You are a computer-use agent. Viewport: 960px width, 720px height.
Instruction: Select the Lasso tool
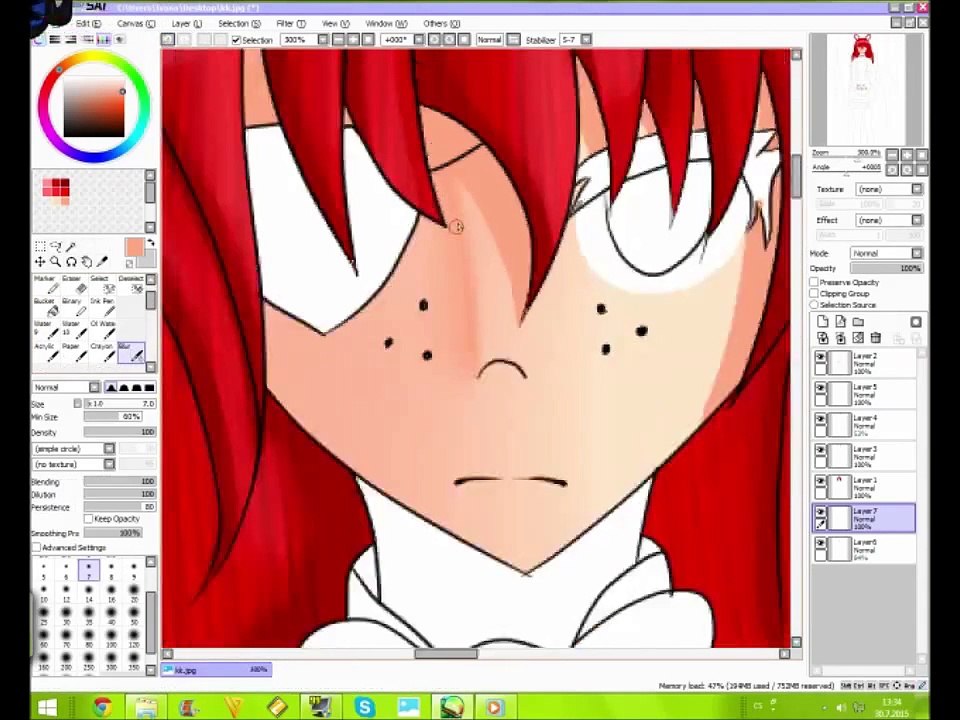click(x=56, y=247)
